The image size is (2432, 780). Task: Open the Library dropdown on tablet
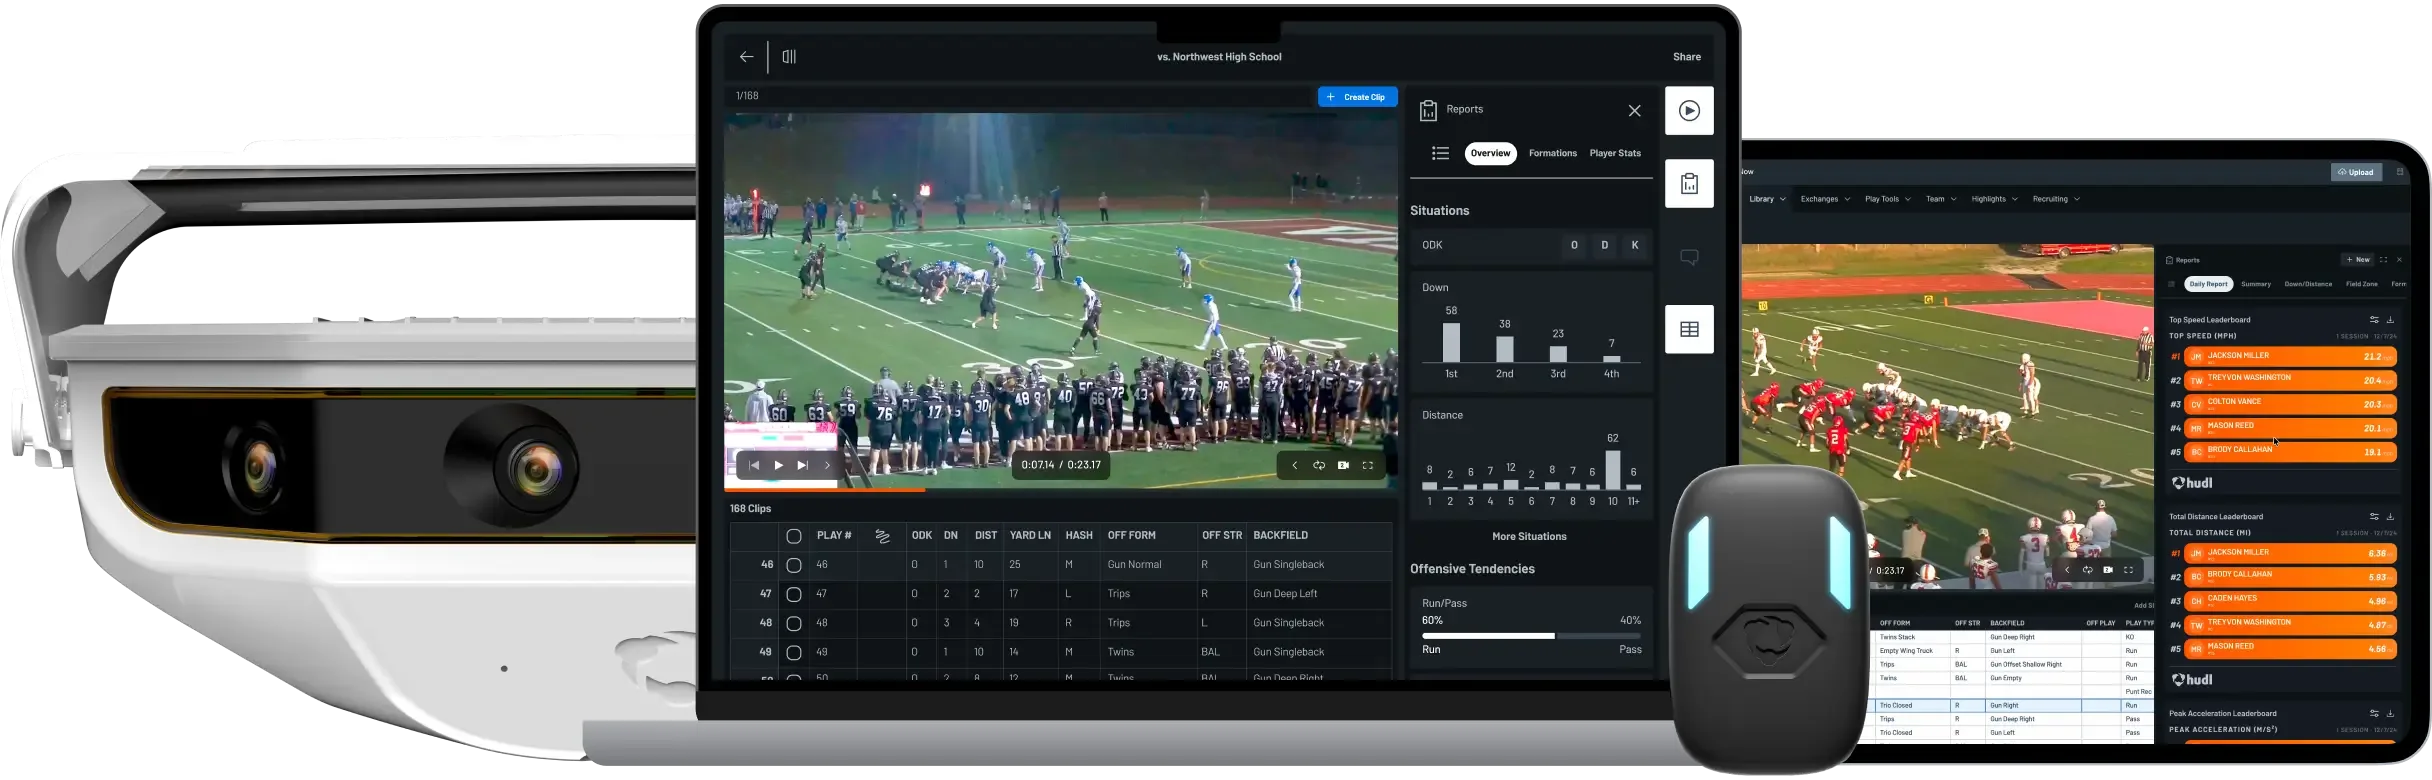click(x=1767, y=199)
